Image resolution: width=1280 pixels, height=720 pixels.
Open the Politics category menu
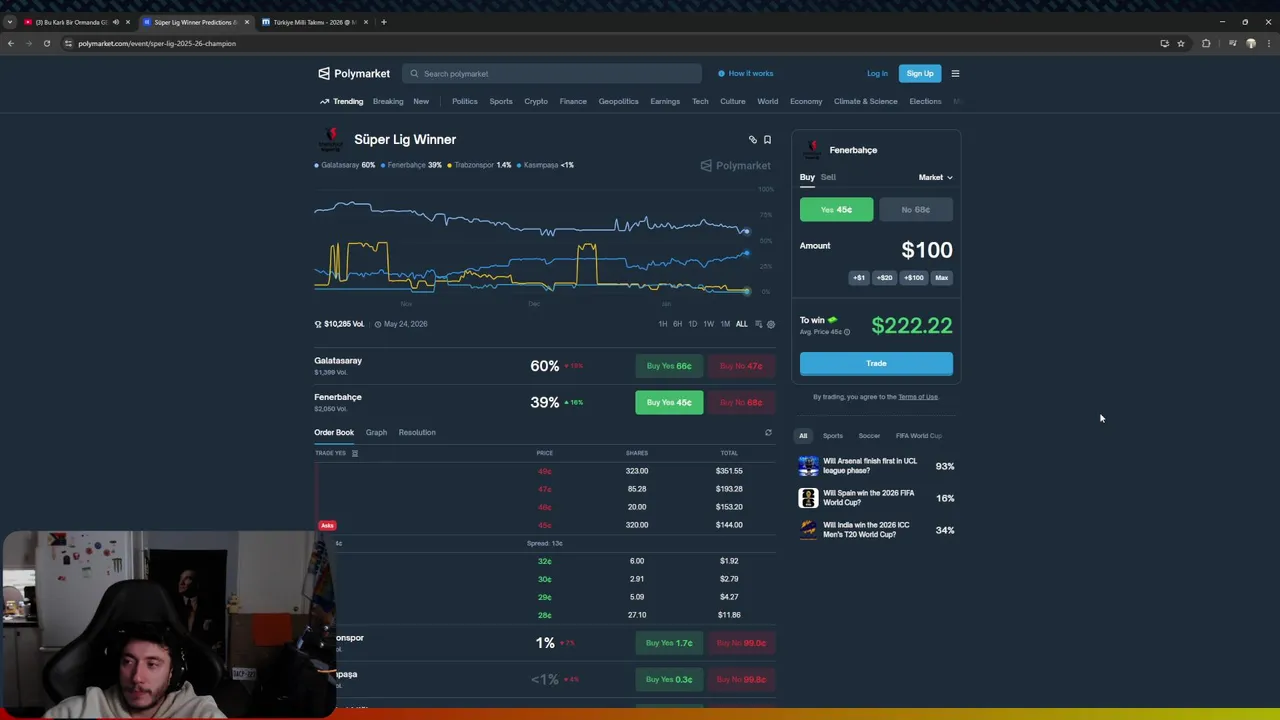(464, 101)
